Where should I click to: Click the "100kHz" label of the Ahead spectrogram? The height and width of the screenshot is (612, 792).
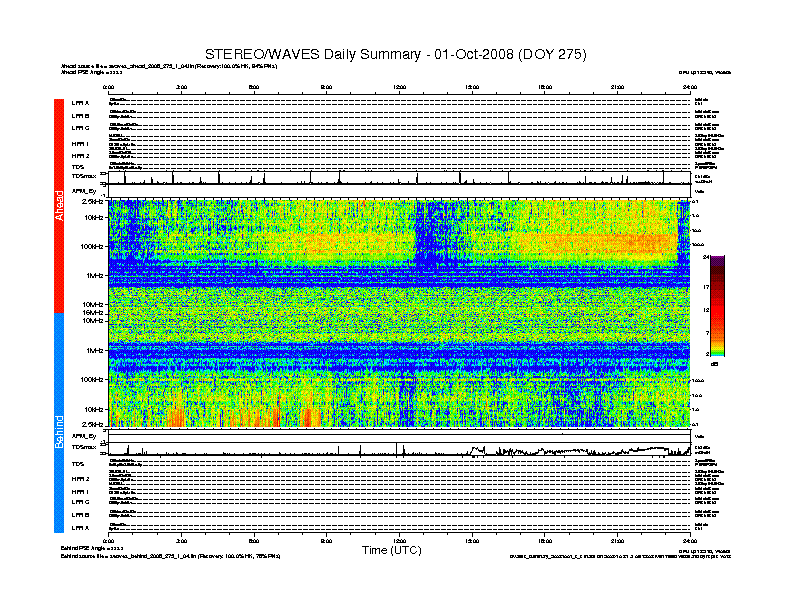click(92, 246)
